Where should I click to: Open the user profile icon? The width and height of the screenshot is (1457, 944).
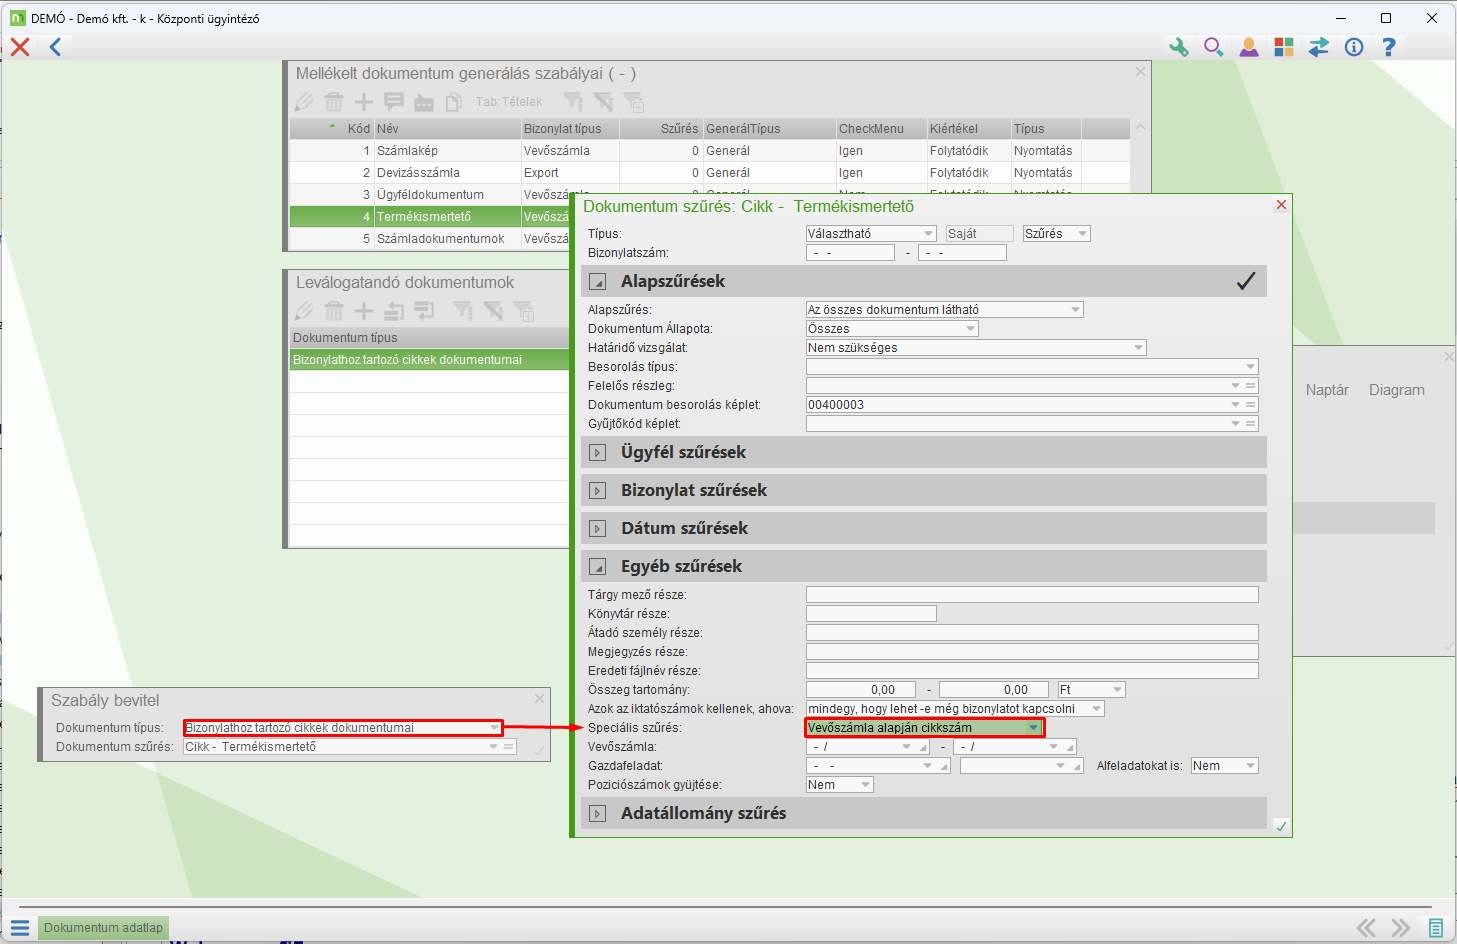click(1249, 47)
